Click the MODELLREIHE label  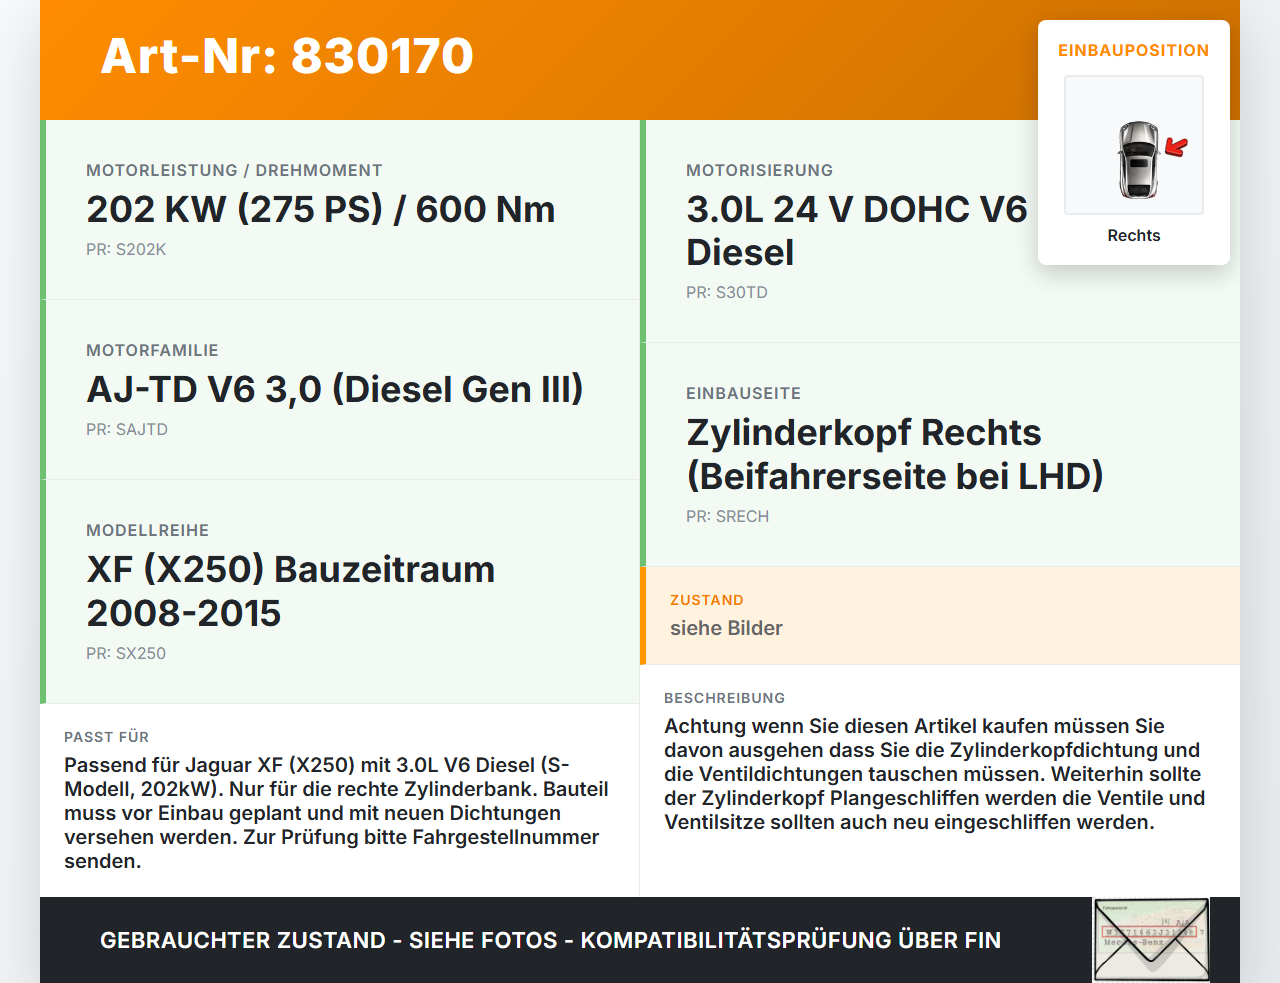(x=148, y=530)
